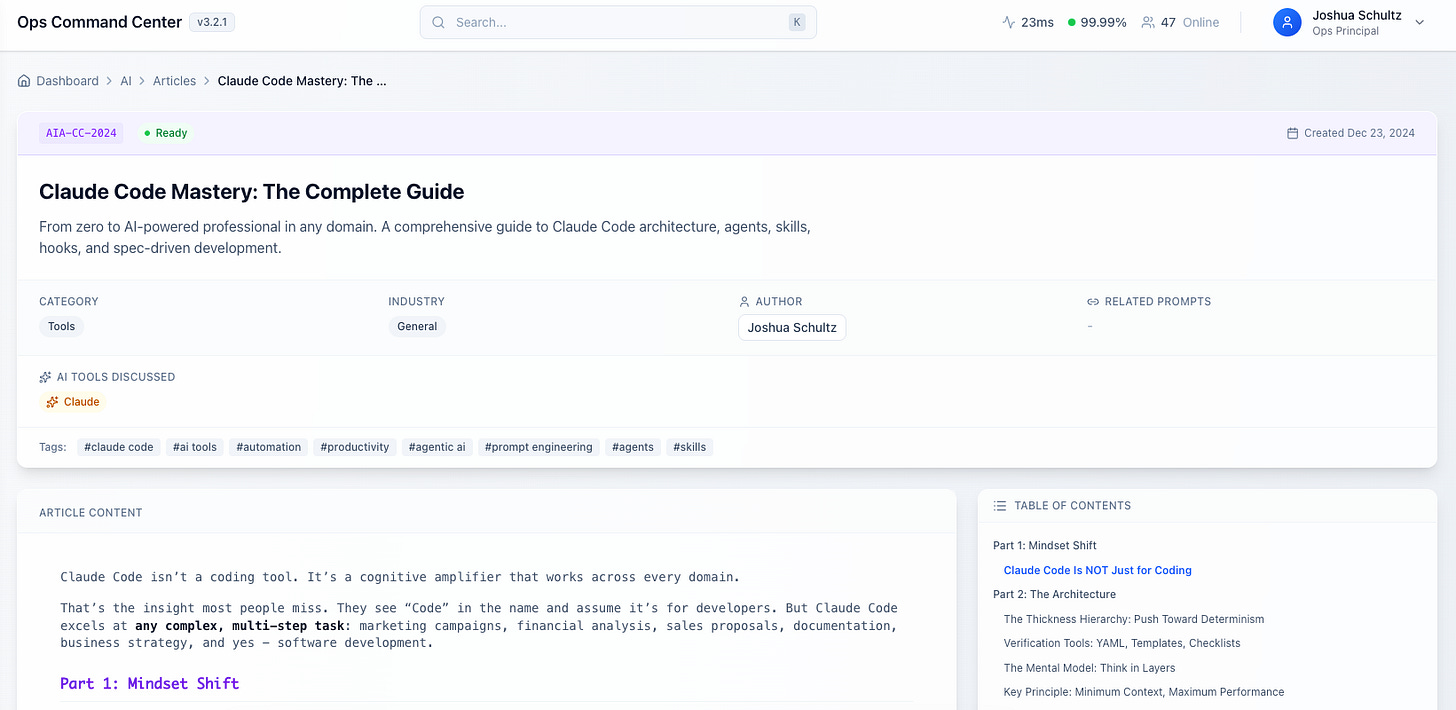Viewport: 1456px width, 710px height.
Task: Click the search magnifier icon
Action: [438, 22]
